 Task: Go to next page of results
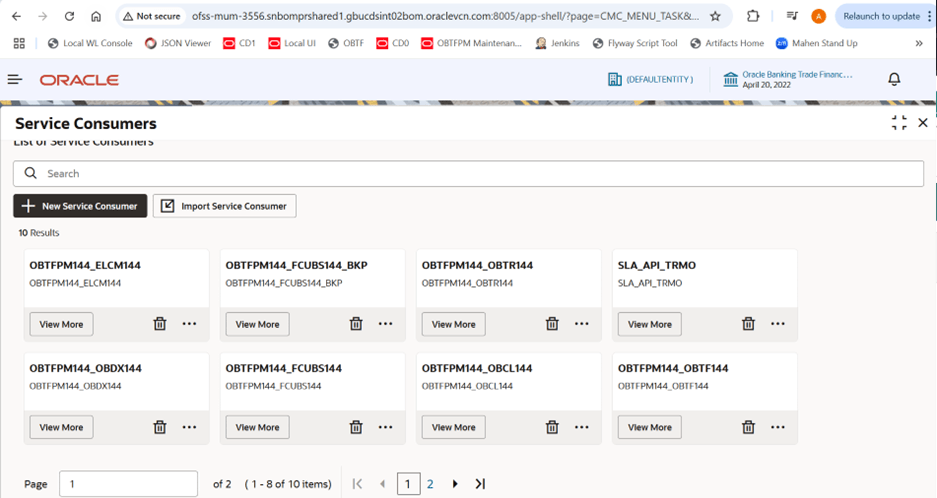pyautogui.click(x=455, y=484)
